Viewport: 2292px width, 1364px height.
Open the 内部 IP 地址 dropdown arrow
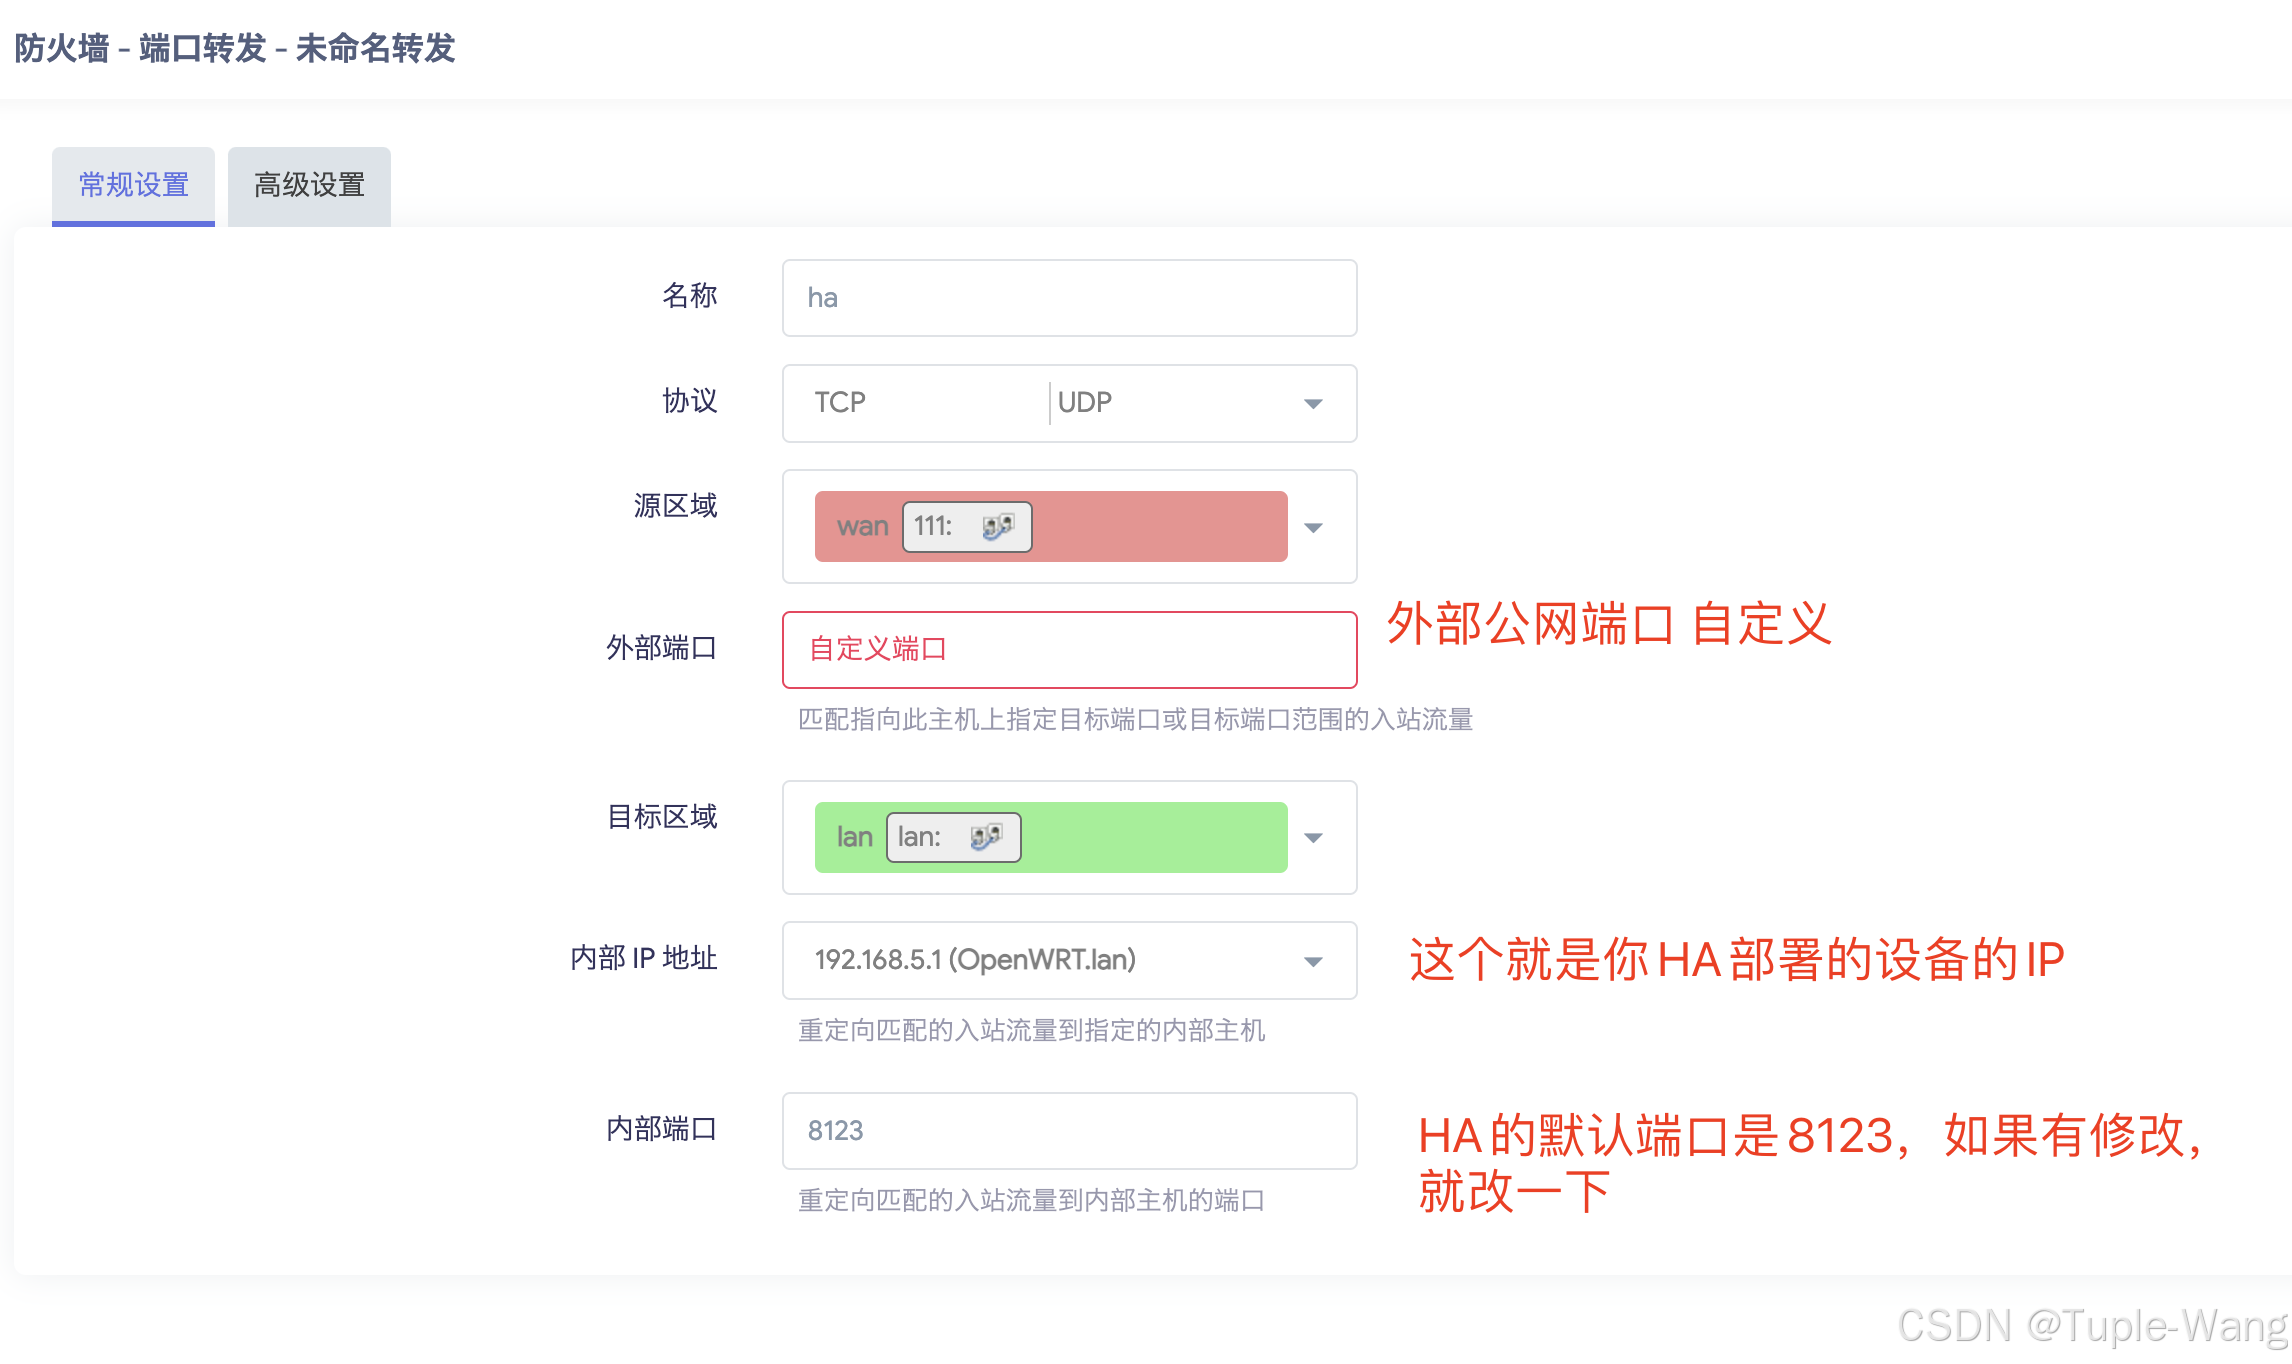click(x=1313, y=961)
